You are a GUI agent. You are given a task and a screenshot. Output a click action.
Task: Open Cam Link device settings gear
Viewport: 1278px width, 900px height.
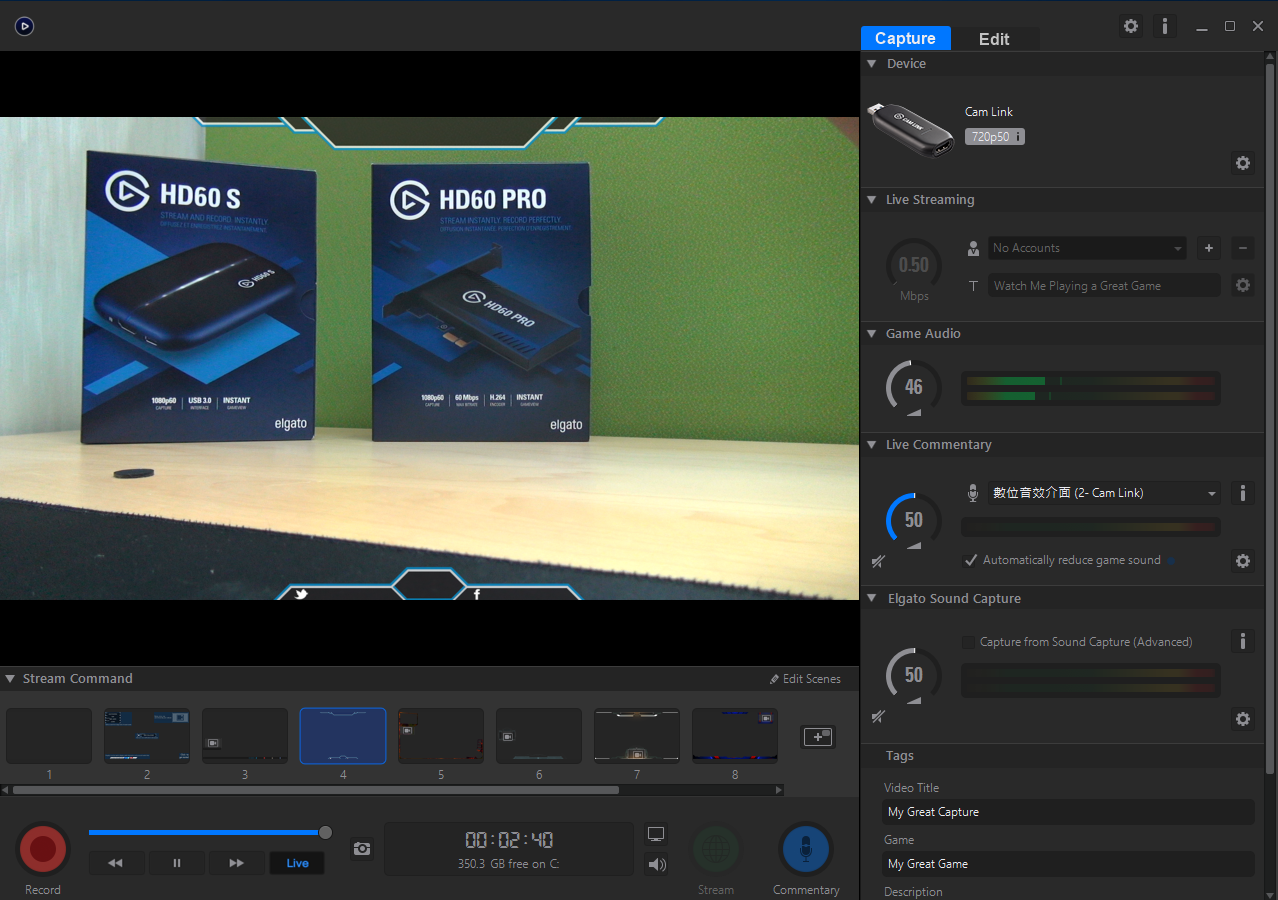pos(1243,163)
